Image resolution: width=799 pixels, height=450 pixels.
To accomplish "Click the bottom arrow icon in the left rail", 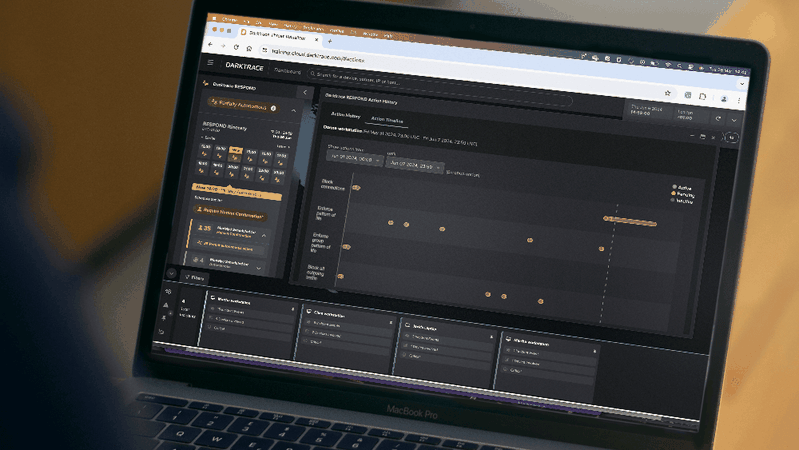I will click(162, 332).
